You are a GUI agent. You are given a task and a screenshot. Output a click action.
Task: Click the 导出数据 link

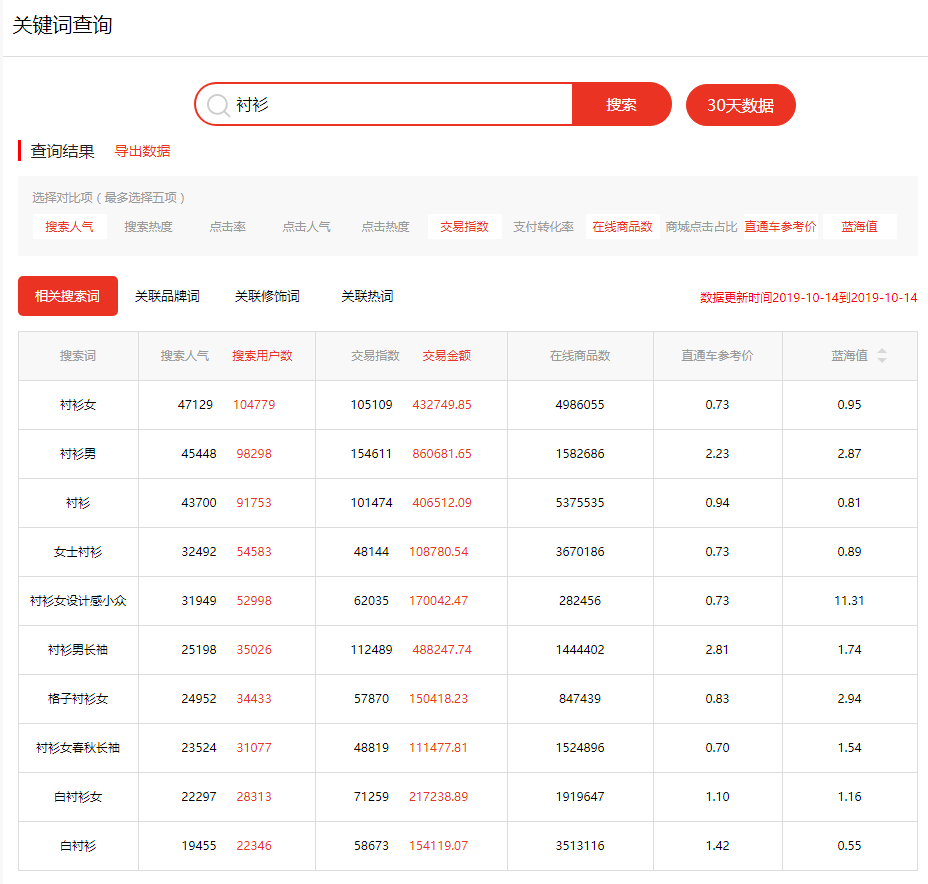tap(142, 151)
